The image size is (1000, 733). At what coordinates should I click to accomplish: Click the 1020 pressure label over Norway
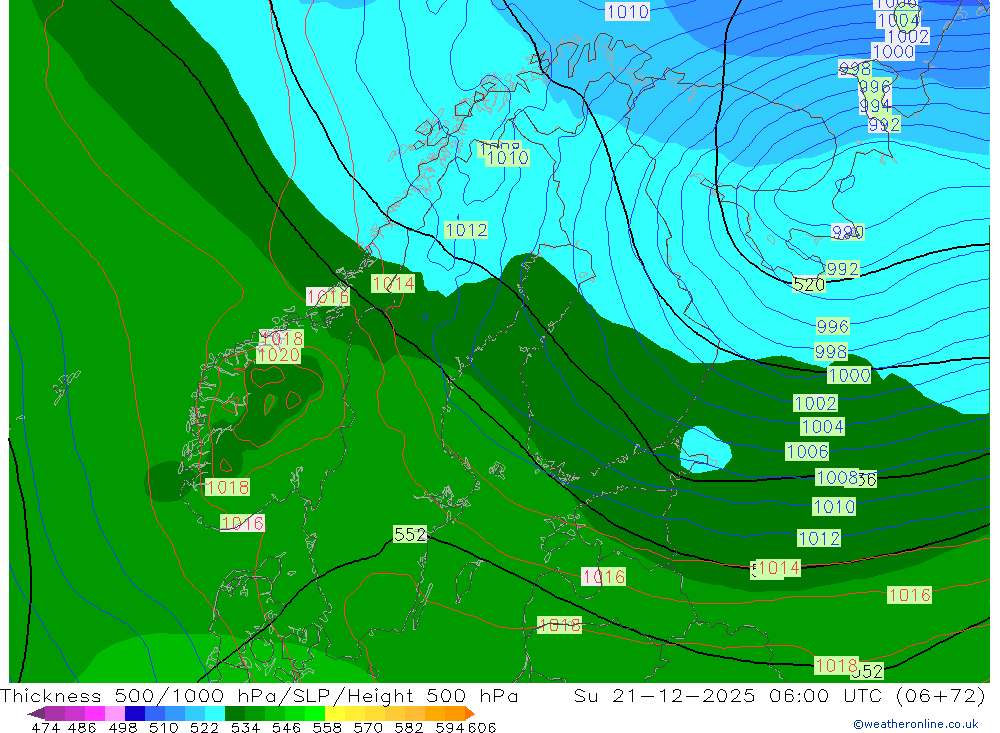tap(278, 355)
